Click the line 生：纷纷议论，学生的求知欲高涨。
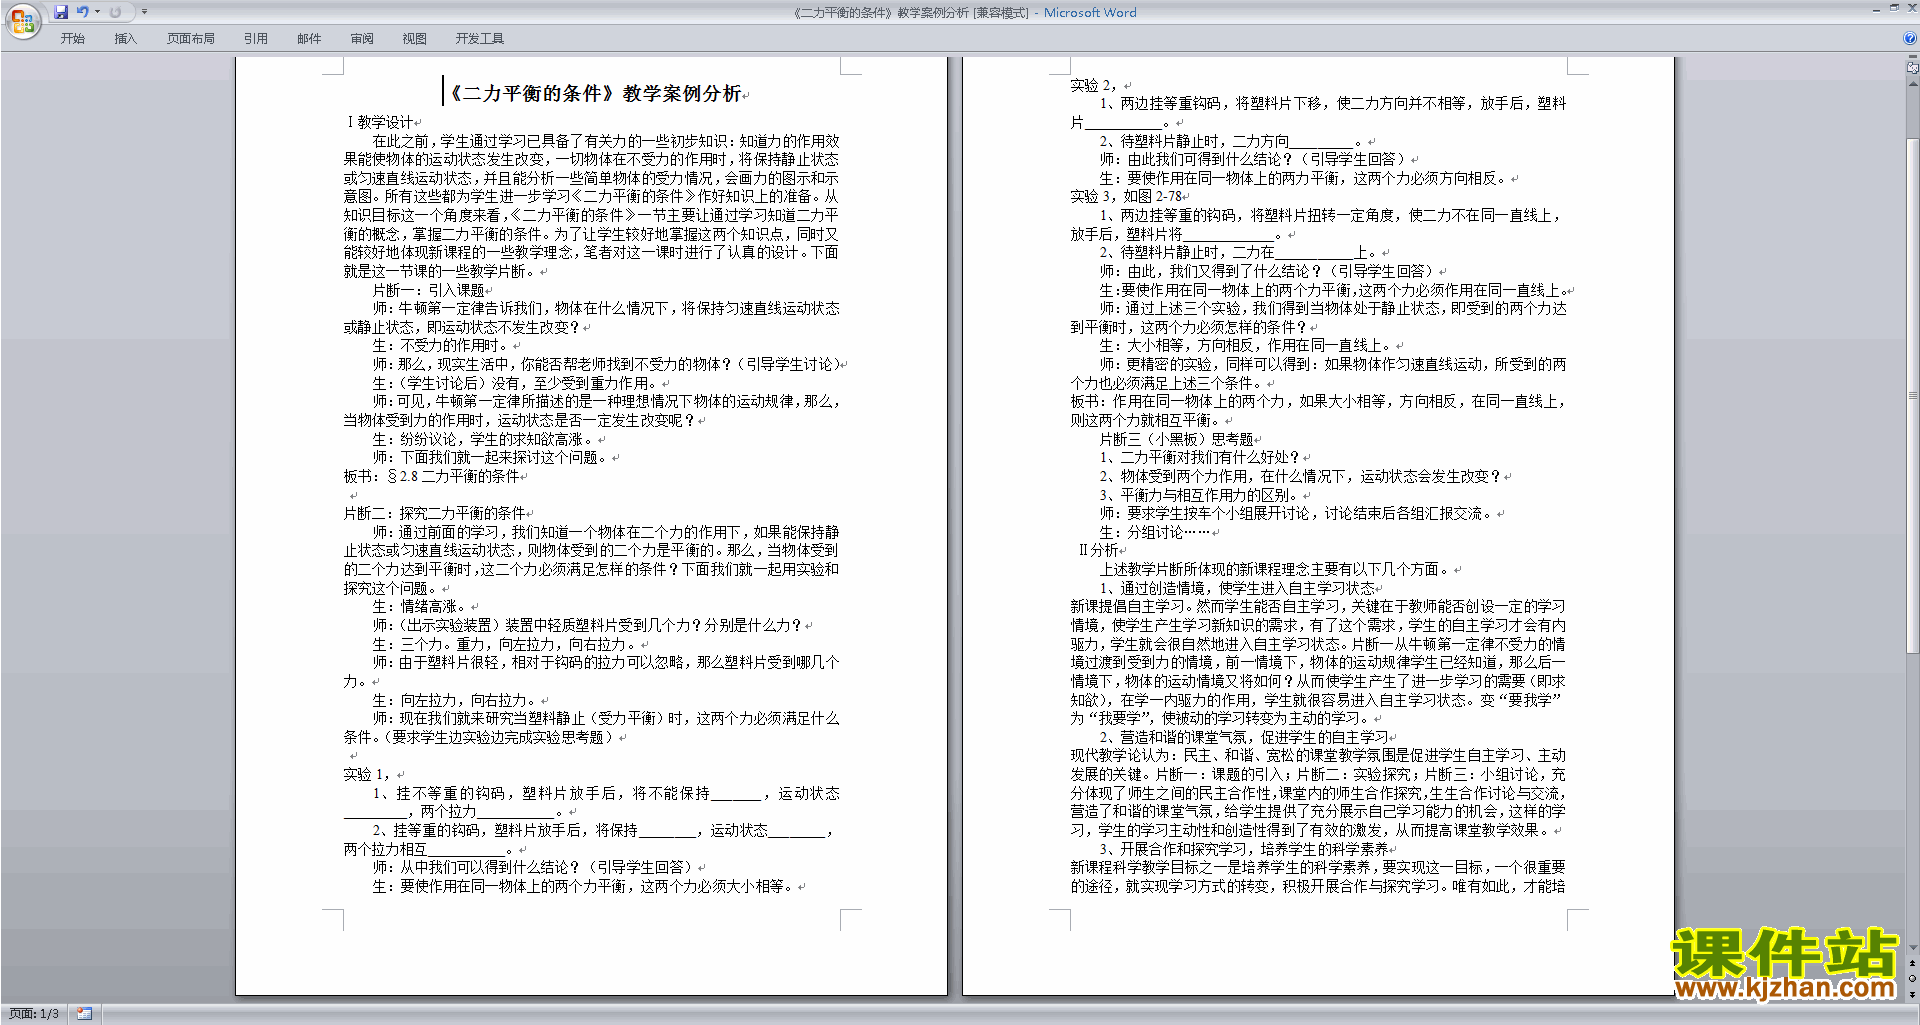This screenshot has width=1920, height=1025. click(x=483, y=439)
